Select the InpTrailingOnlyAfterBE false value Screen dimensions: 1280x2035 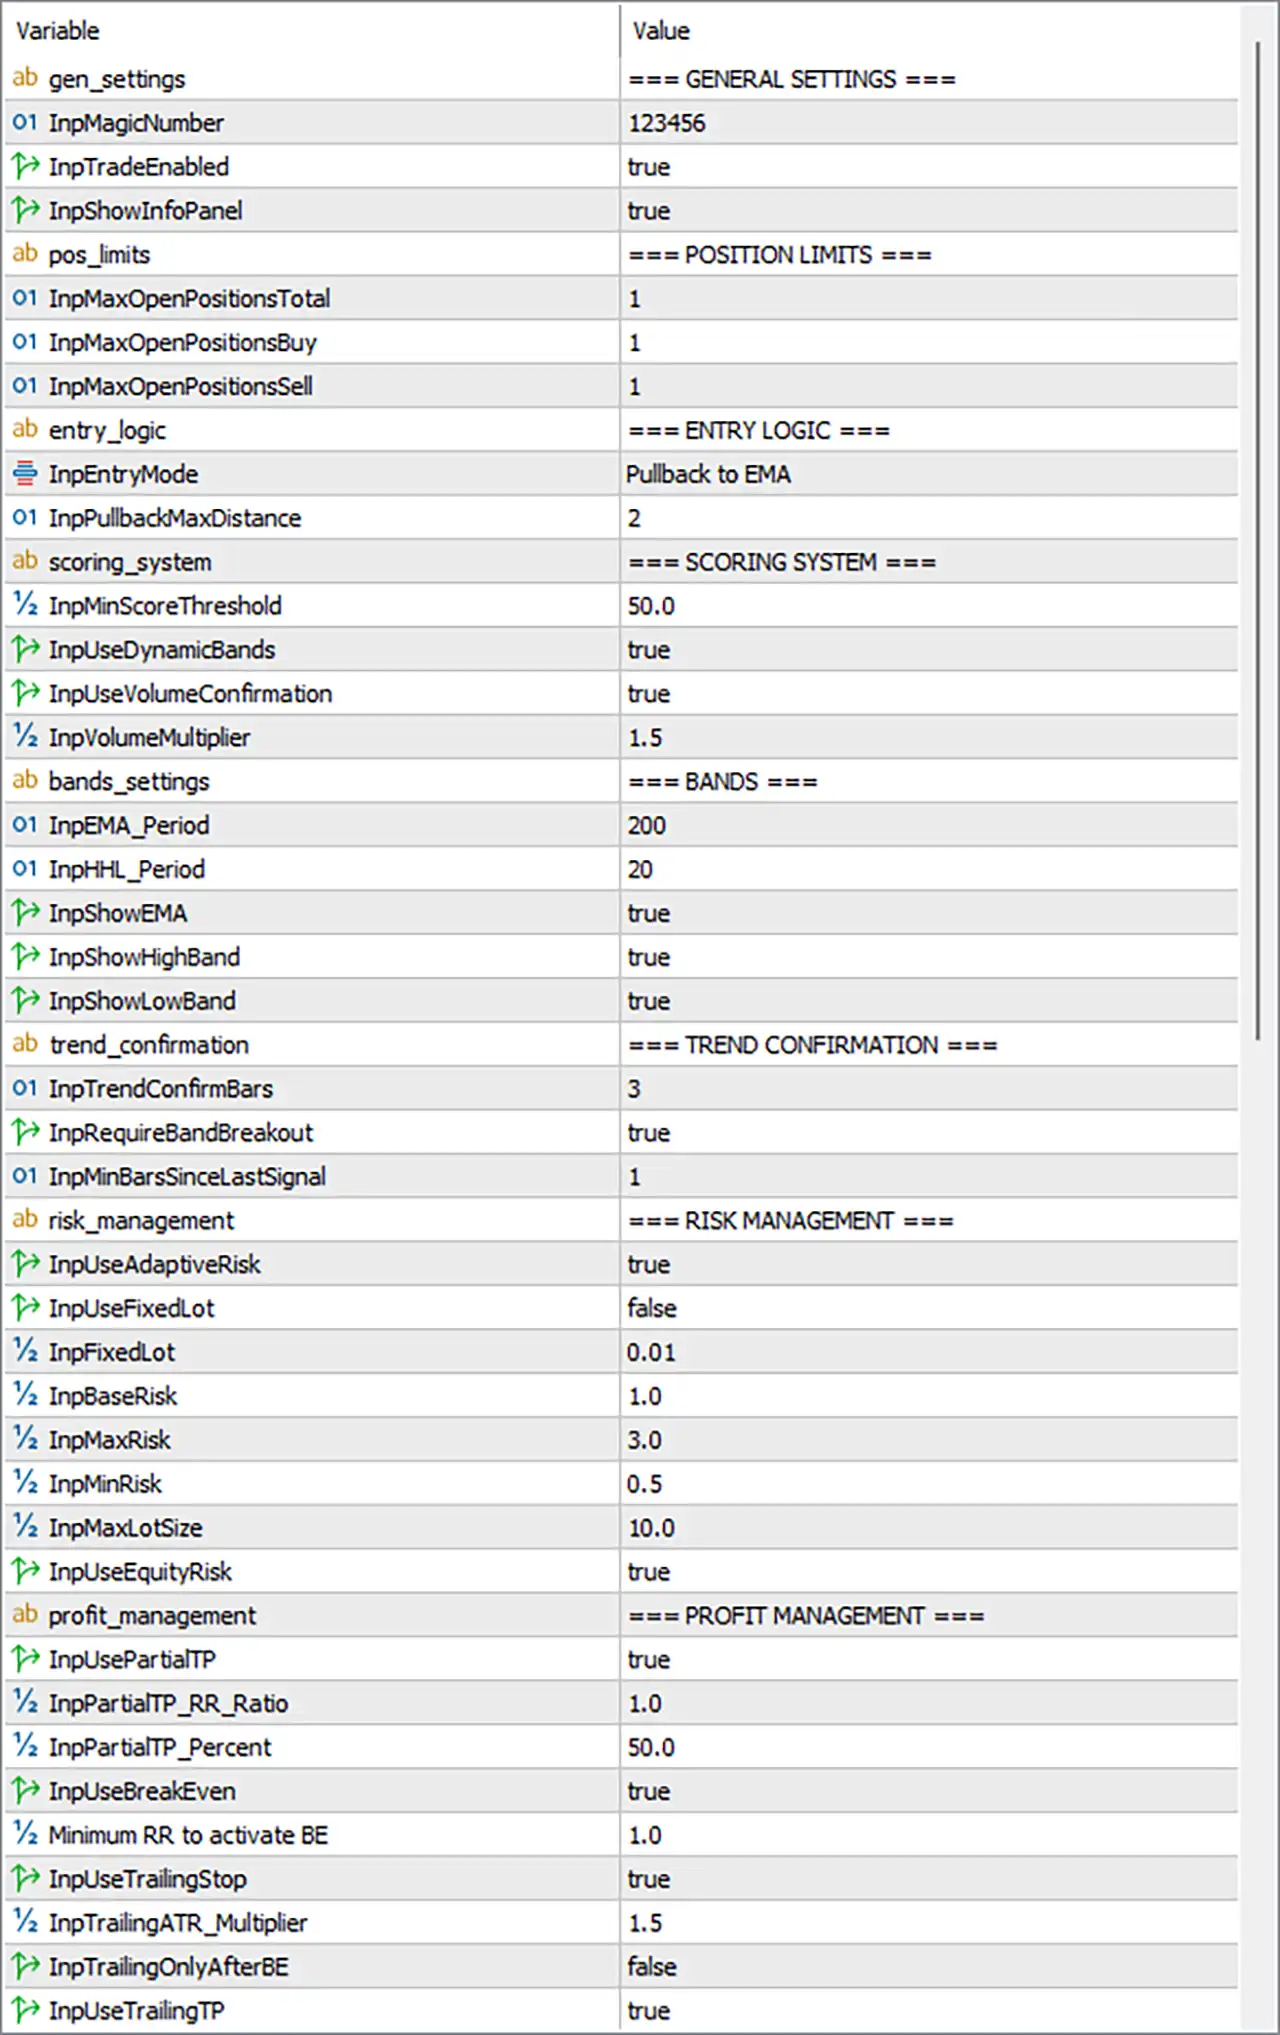[652, 1967]
